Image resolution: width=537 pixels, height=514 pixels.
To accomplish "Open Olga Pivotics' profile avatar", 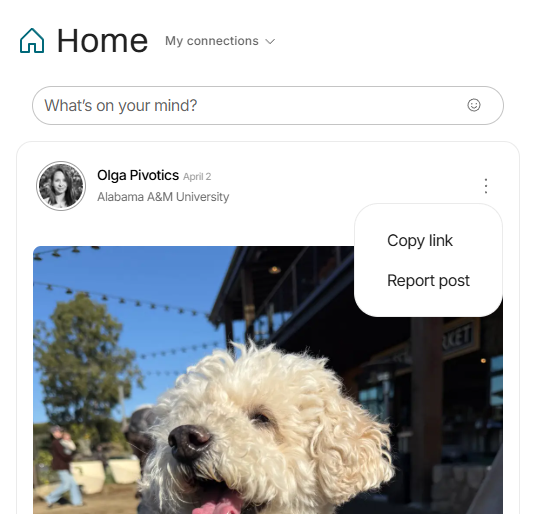I will pos(61,186).
